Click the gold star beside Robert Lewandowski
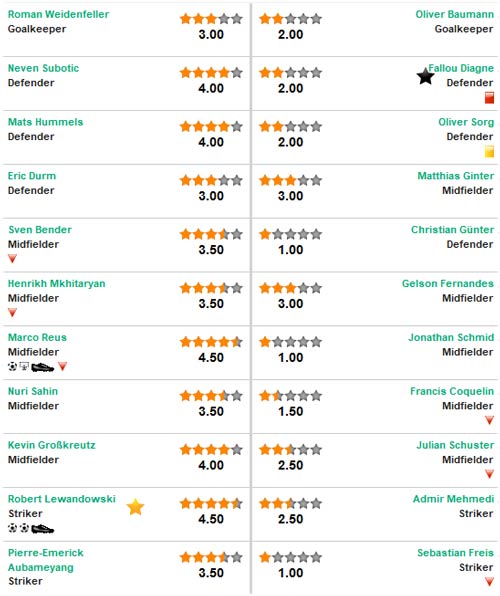The image size is (500, 596). pos(135,507)
